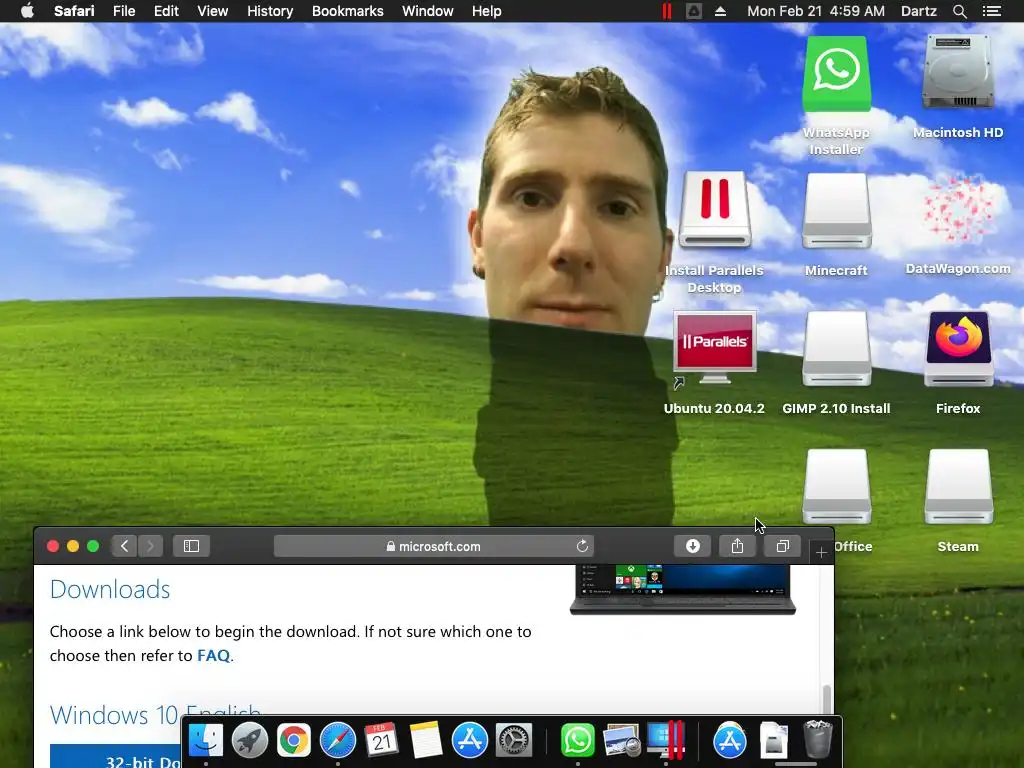This screenshot has width=1024, height=768.
Task: Open the documents stack beside the Trash
Action: point(774,740)
